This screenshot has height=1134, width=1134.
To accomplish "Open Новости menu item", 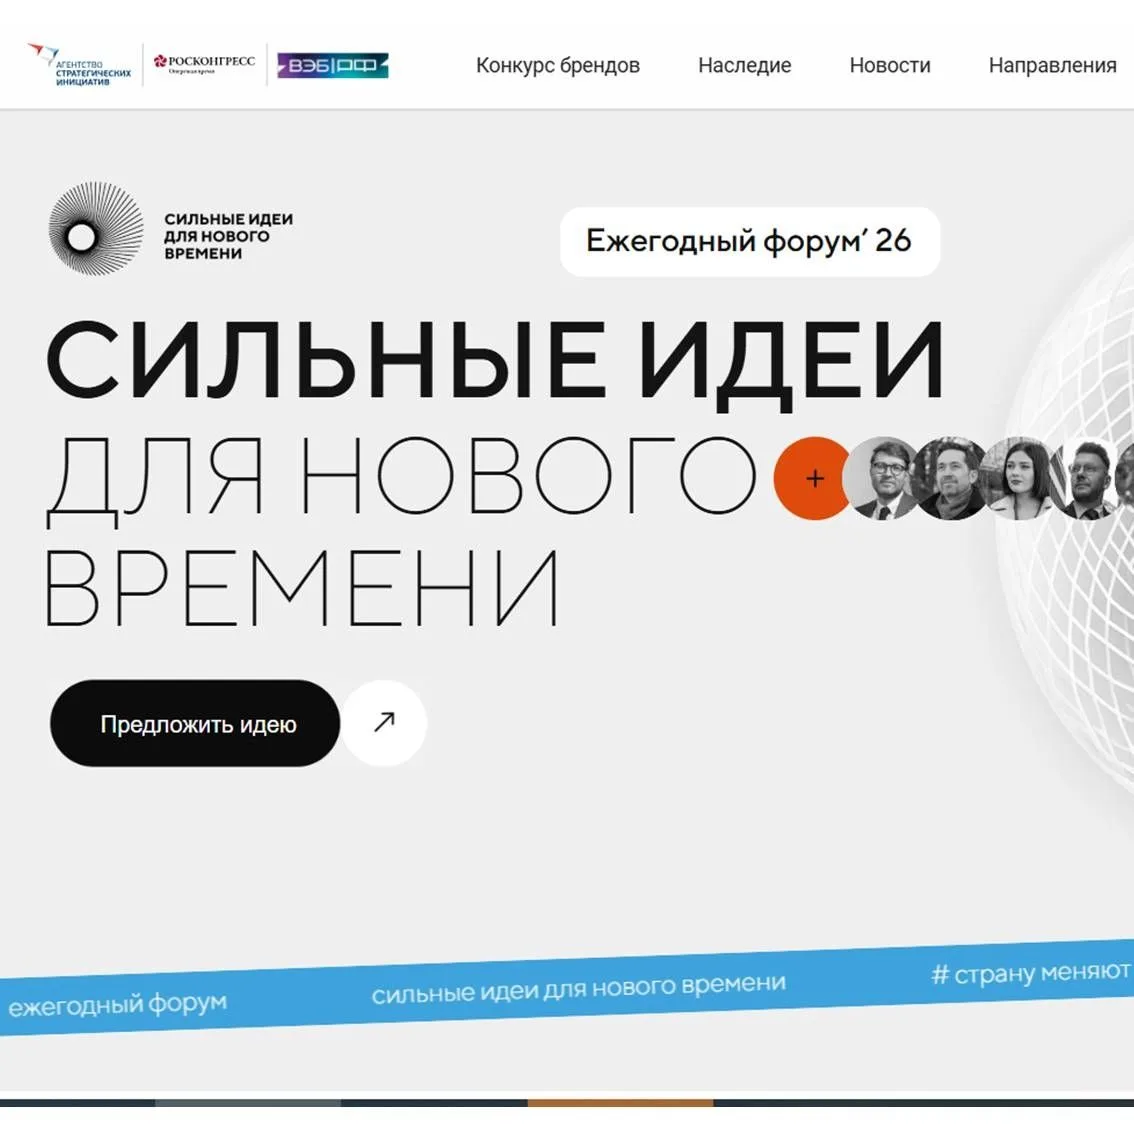I will (x=890, y=66).
